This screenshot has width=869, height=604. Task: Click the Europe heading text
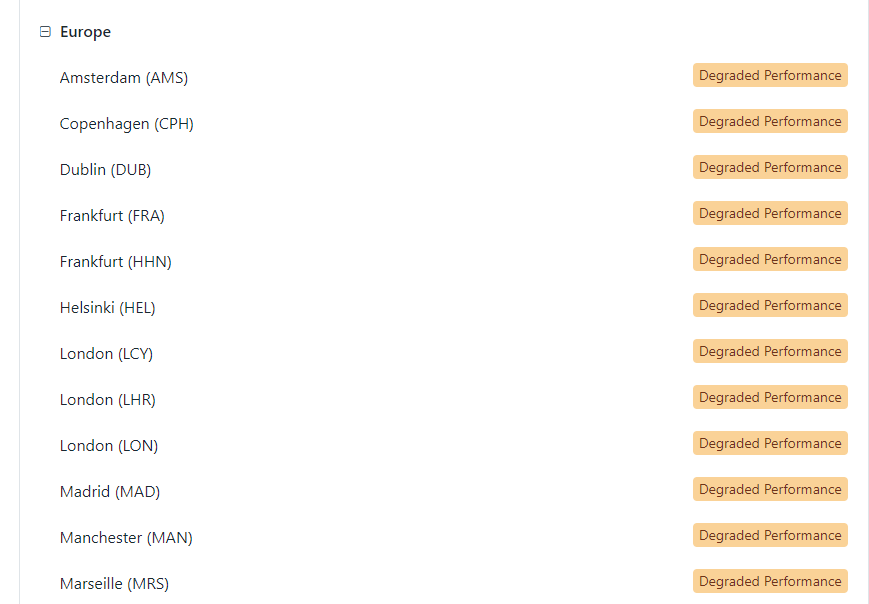(85, 32)
